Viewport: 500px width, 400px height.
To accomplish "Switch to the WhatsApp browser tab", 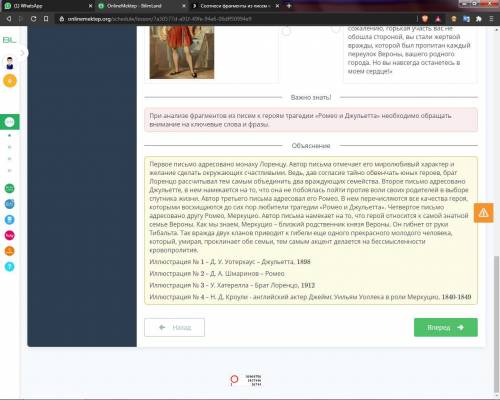I will 47,6.
